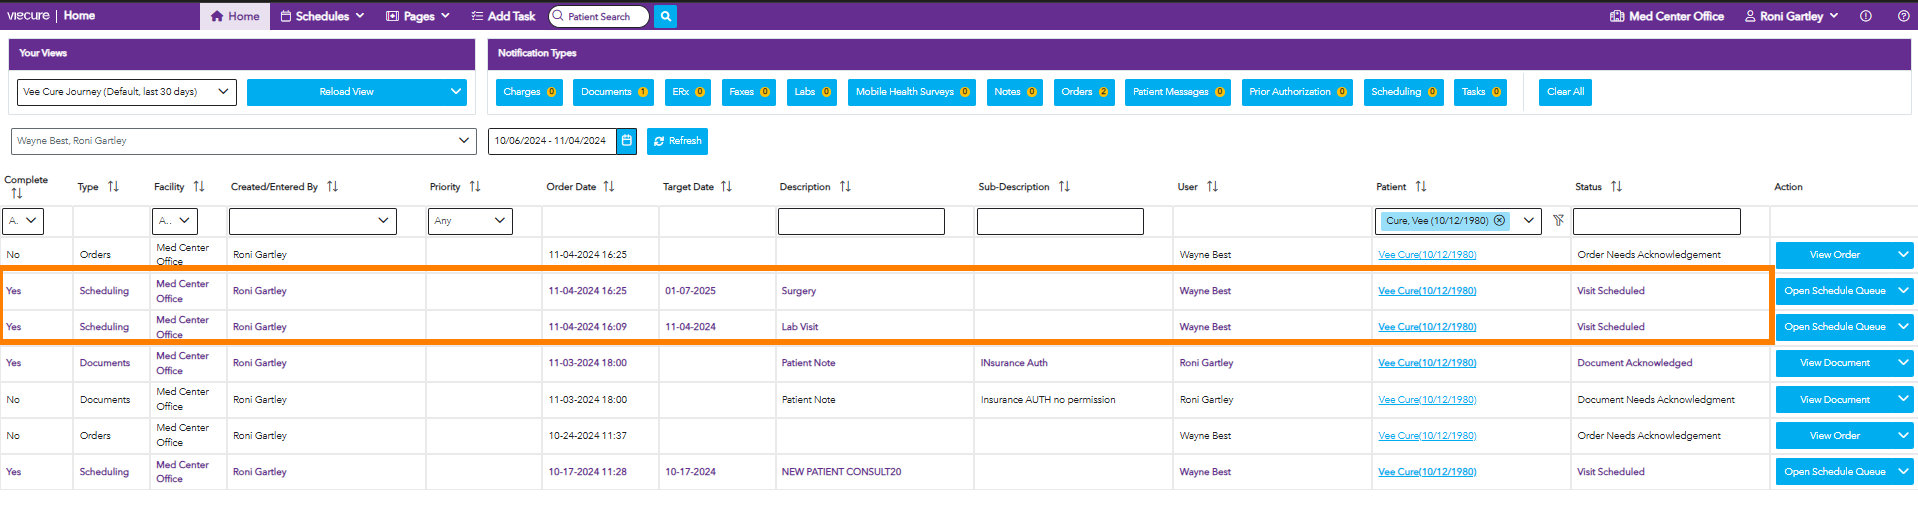
Task: Clear the Cure, Vee patient filter chip
Action: (x=1499, y=221)
